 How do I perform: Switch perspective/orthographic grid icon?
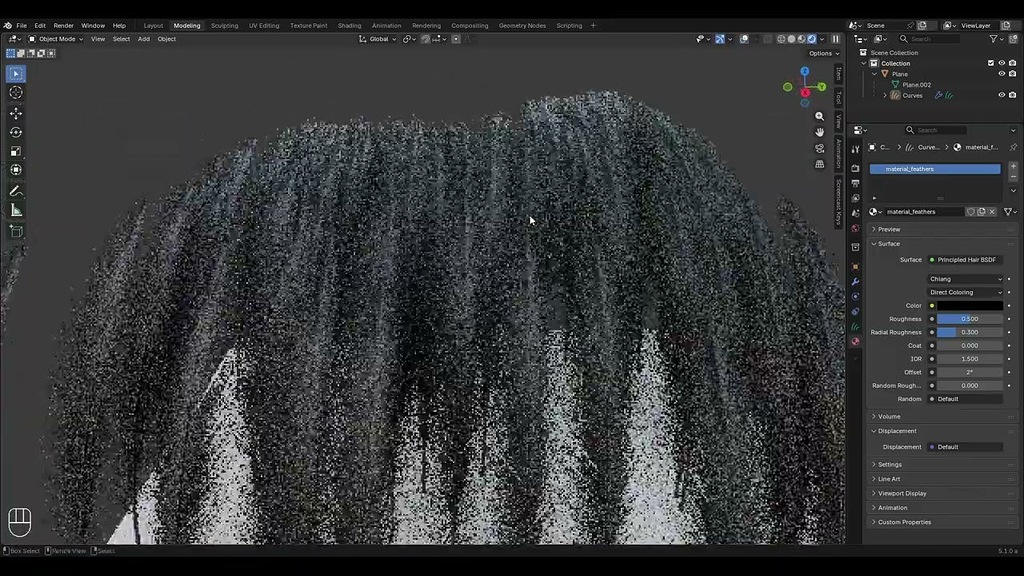pos(820,165)
